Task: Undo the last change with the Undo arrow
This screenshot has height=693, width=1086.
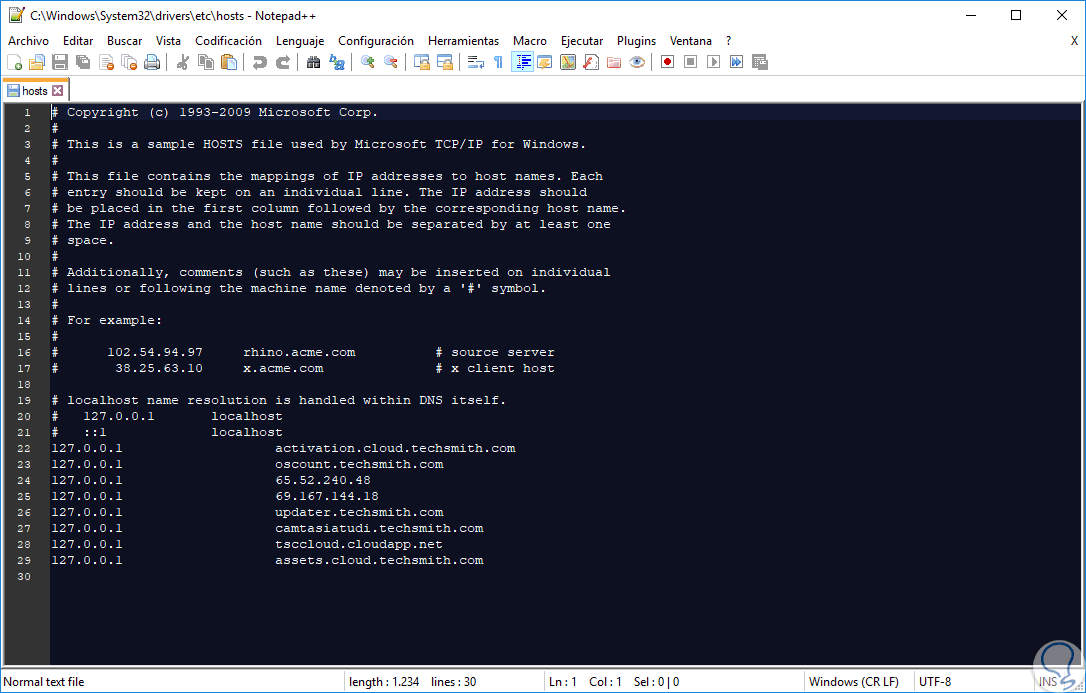Action: click(x=260, y=62)
